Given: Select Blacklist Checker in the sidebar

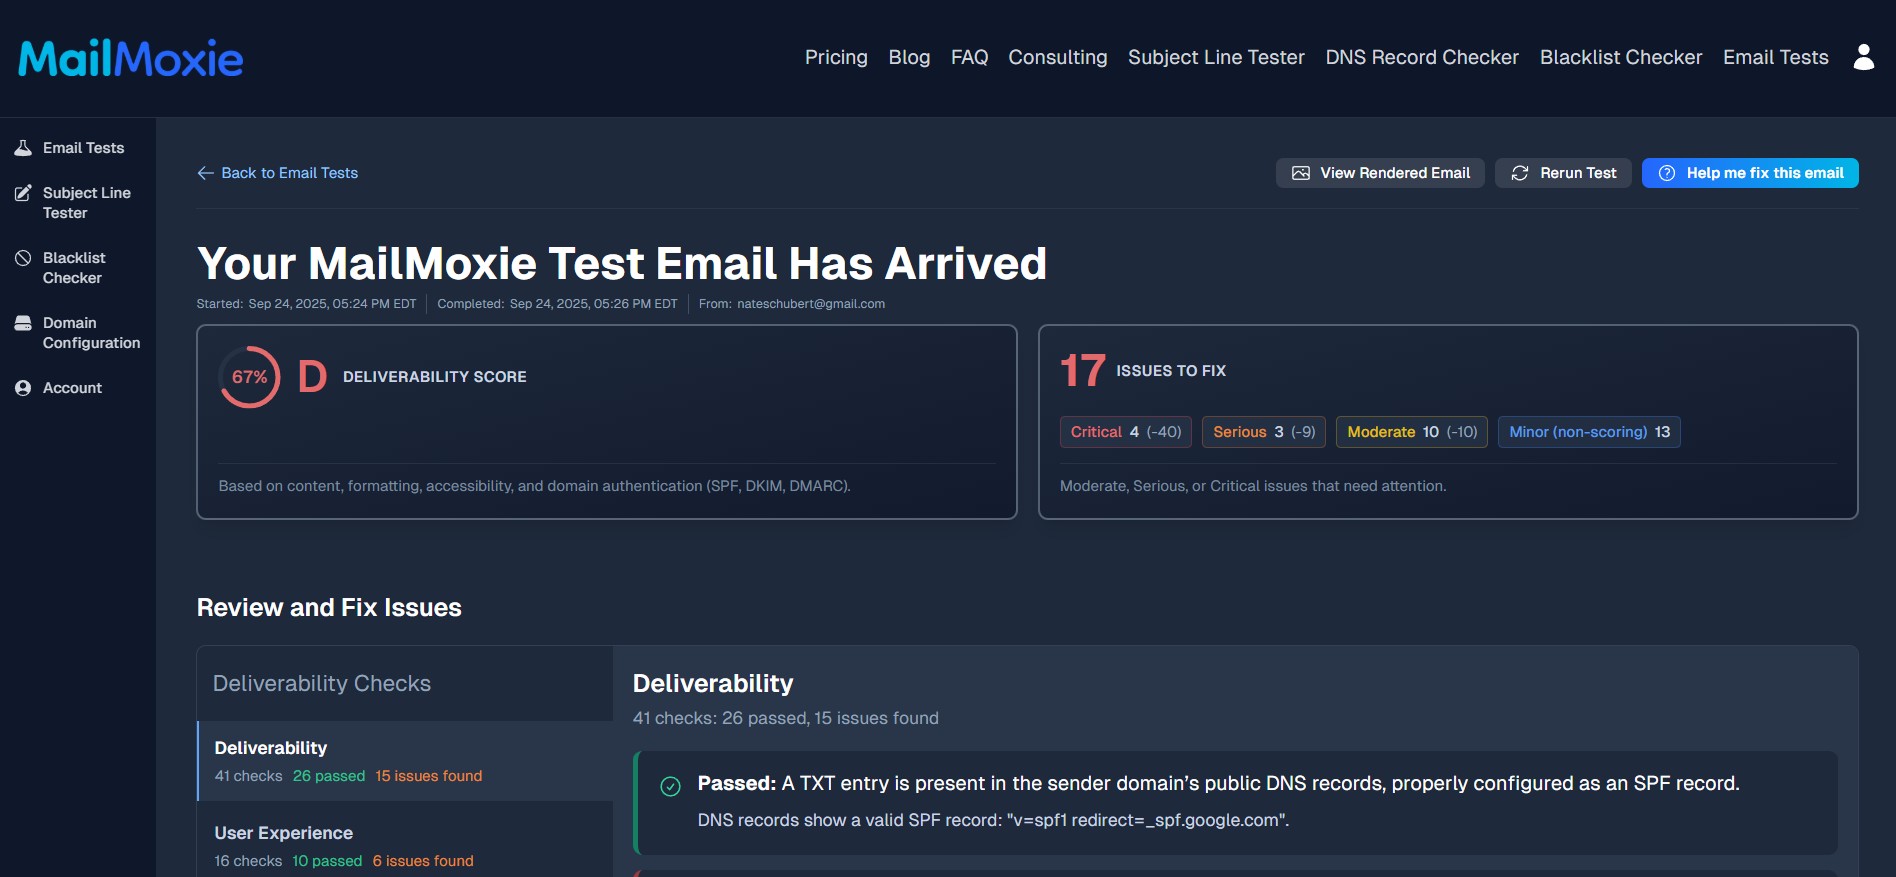Looking at the screenshot, I should click(x=78, y=268).
